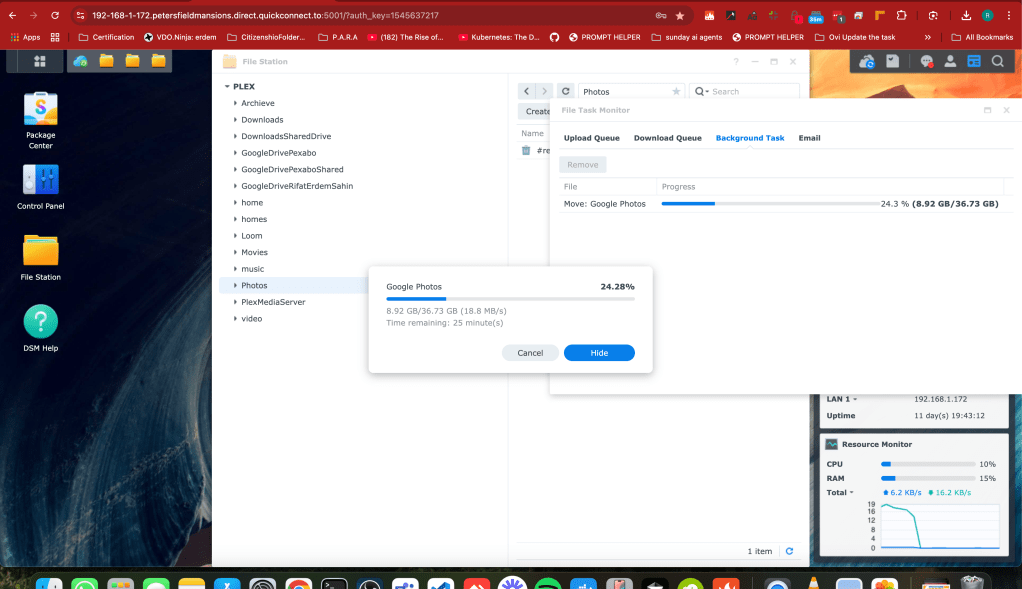
Task: Cancel the Google Photos move
Action: (x=530, y=352)
